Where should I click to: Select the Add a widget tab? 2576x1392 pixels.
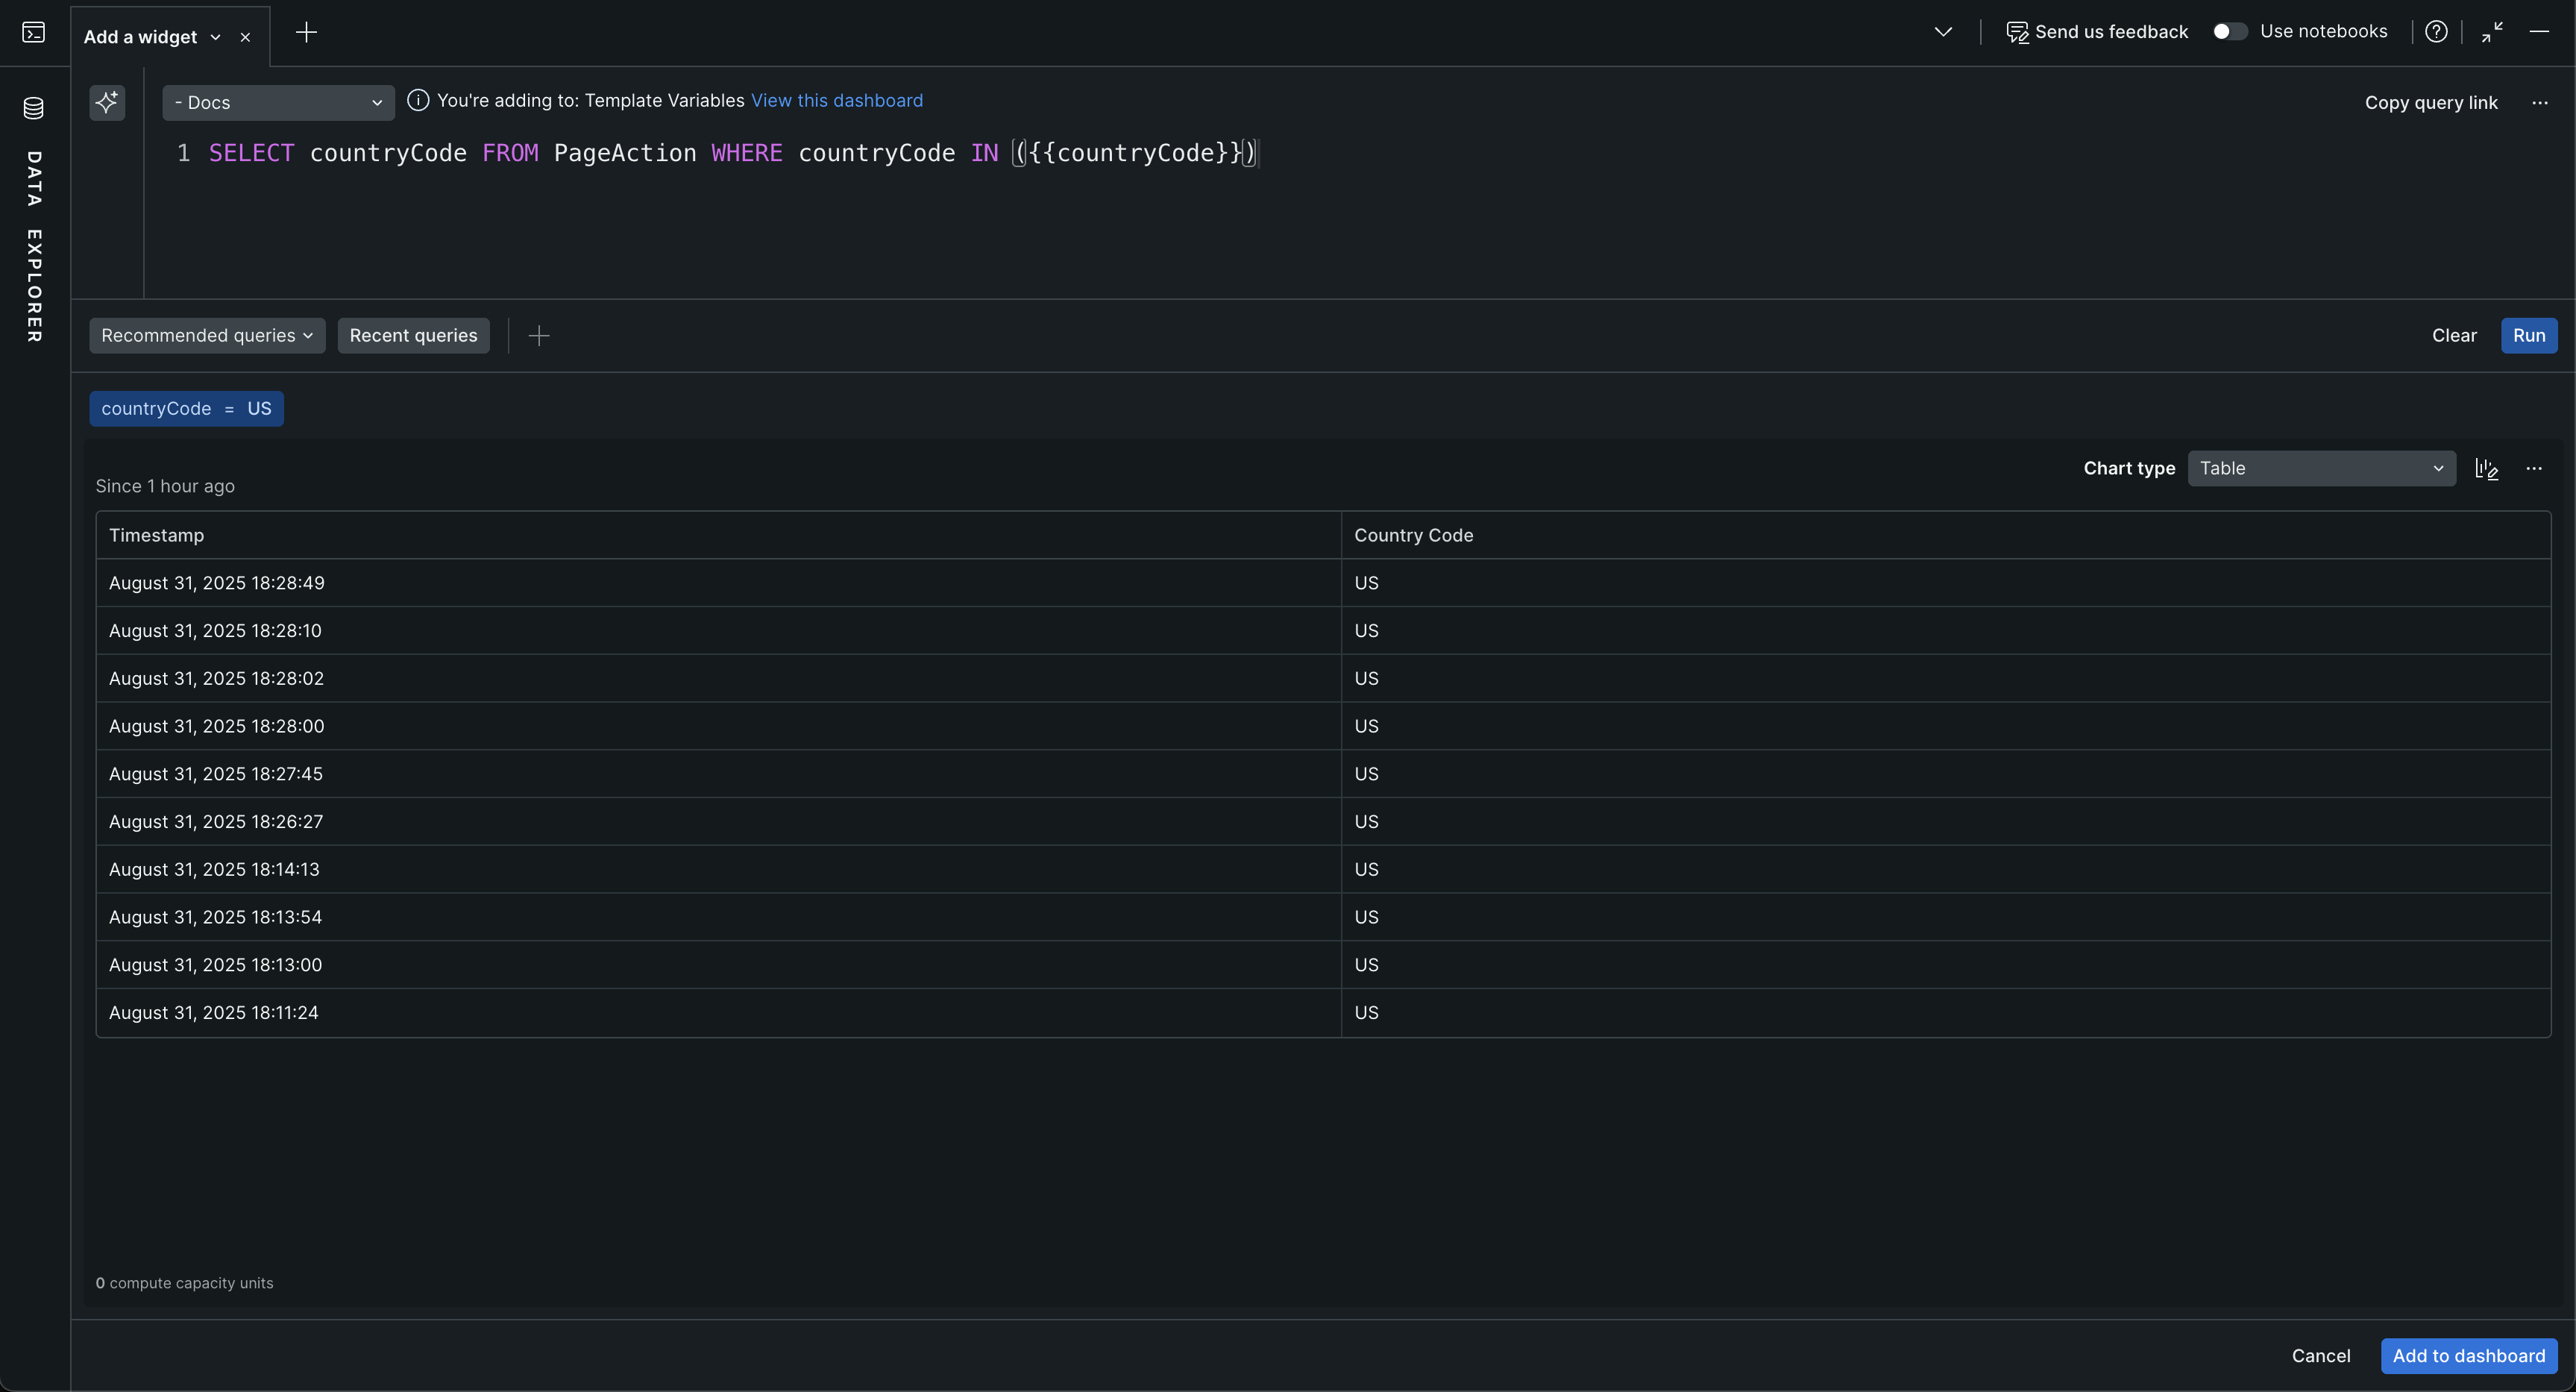point(141,37)
